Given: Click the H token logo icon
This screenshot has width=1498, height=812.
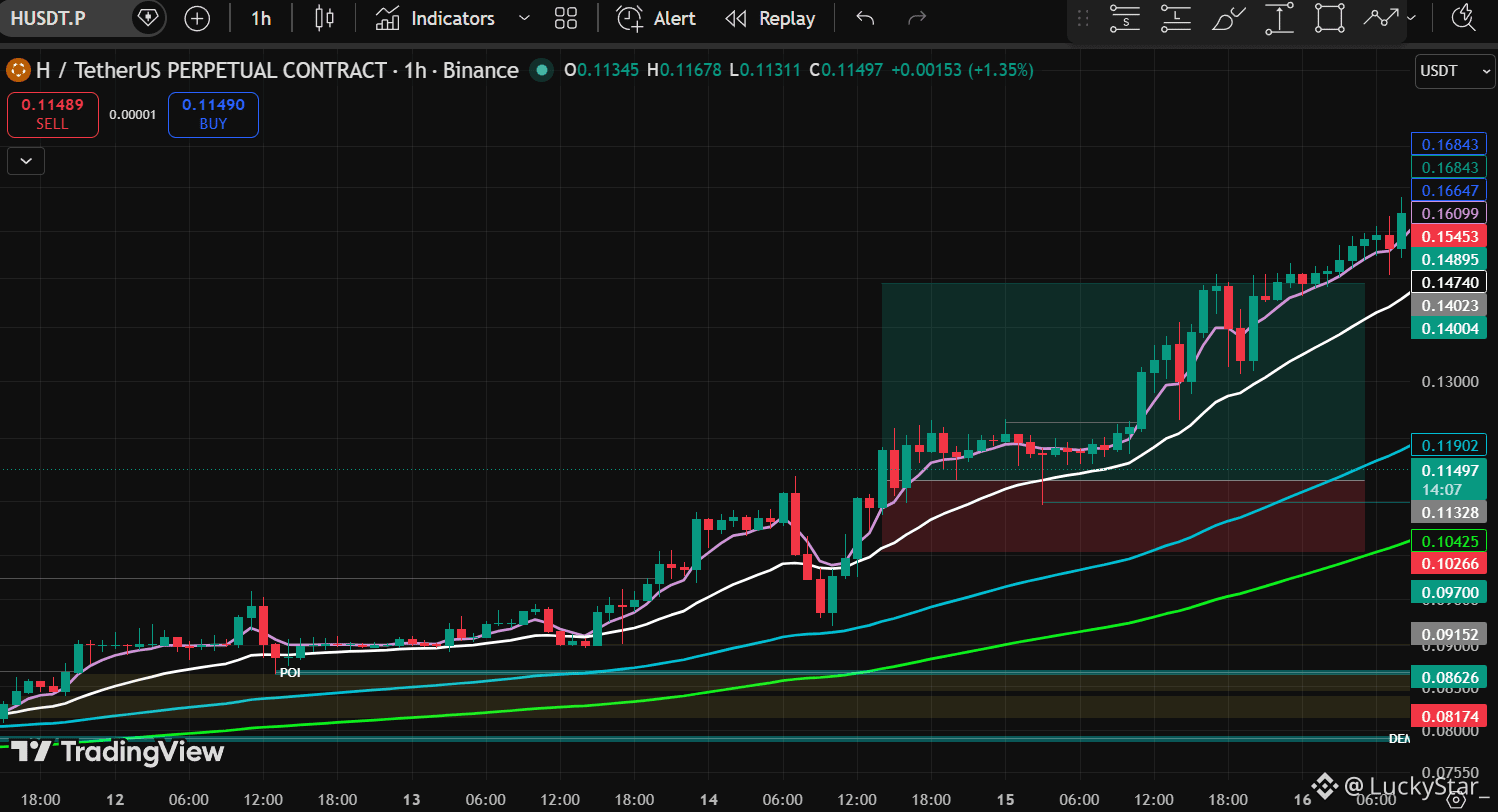Looking at the screenshot, I should click(x=18, y=70).
